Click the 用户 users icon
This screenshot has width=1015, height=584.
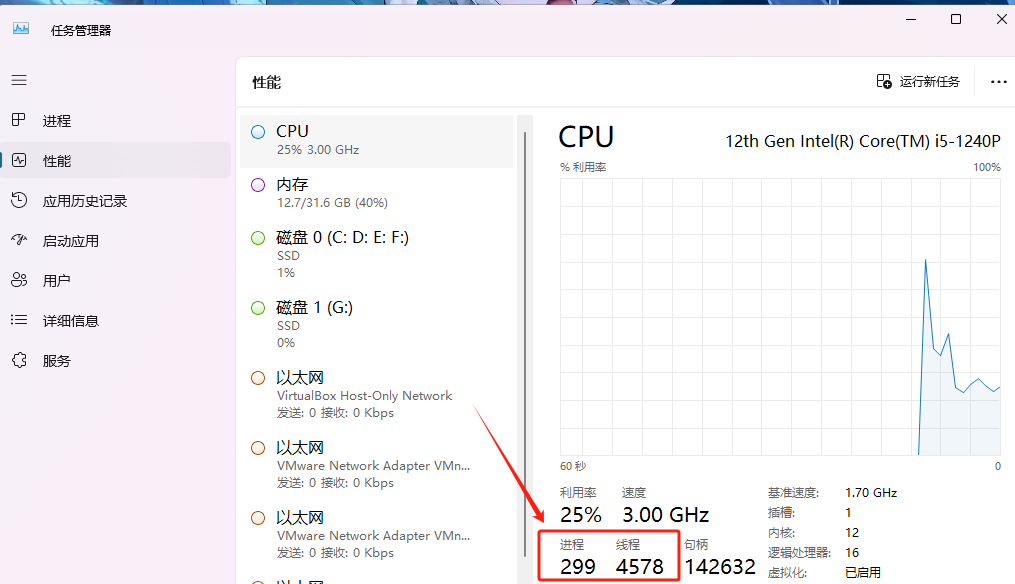click(x=19, y=280)
